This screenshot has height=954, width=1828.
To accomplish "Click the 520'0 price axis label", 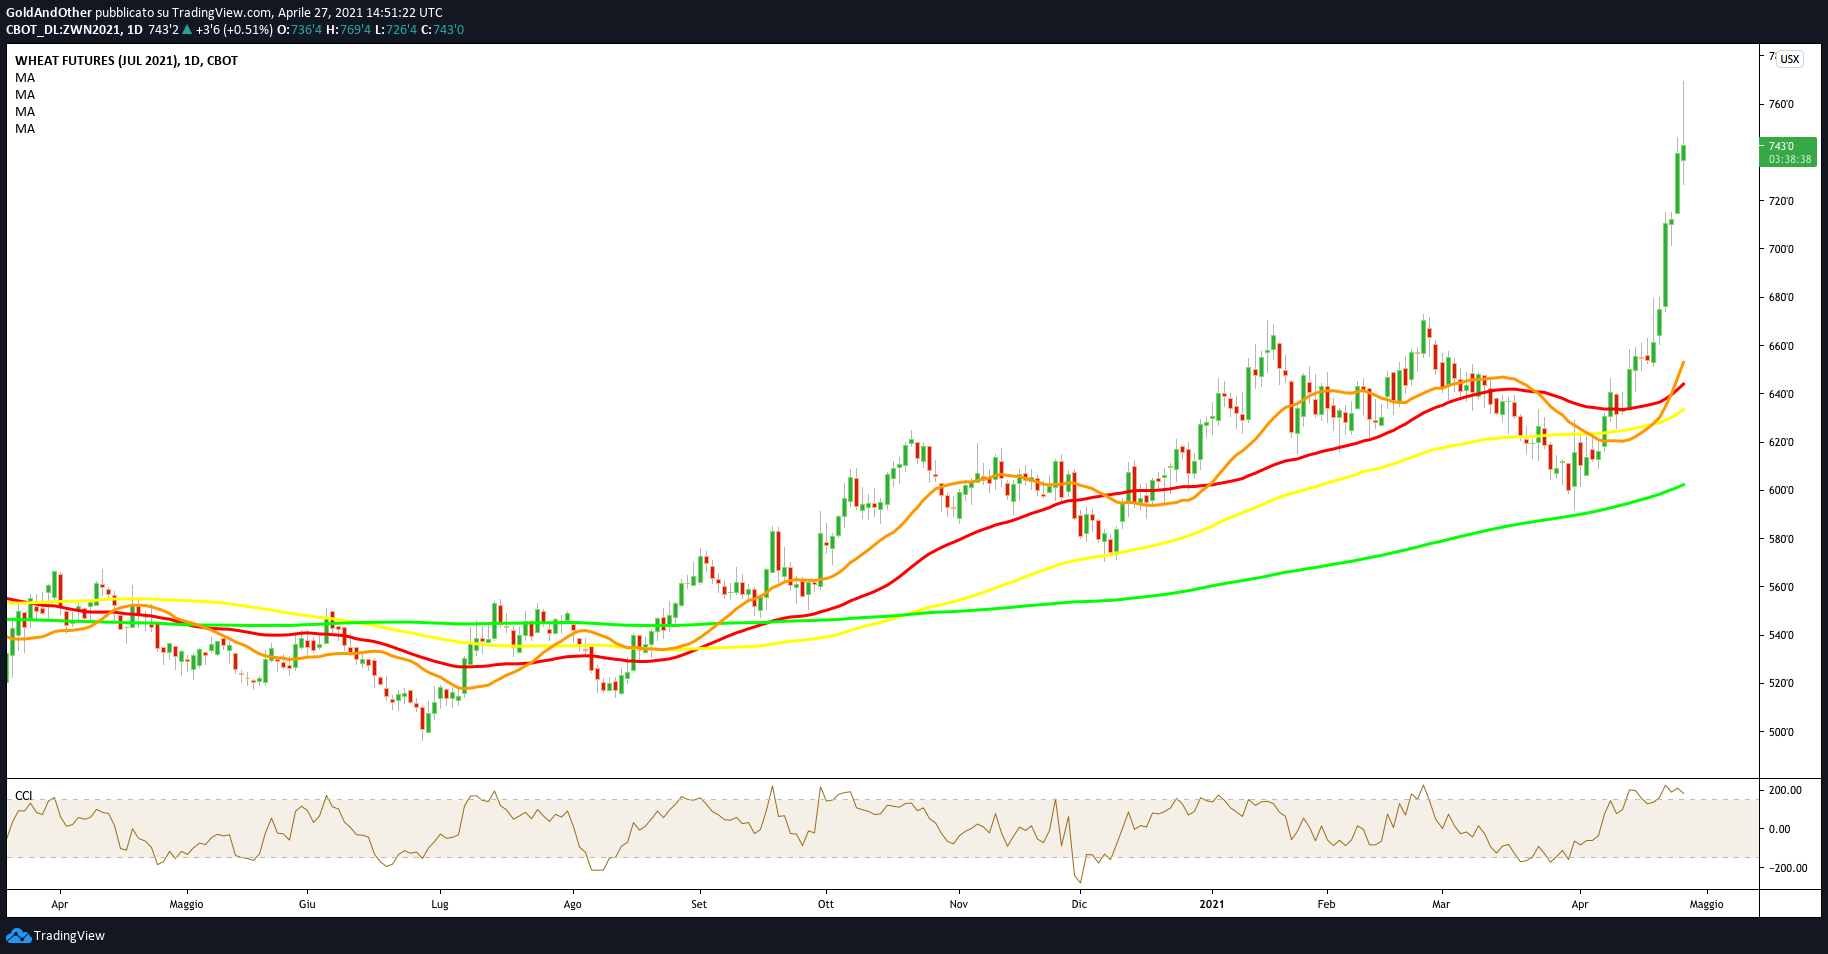I will pyautogui.click(x=1781, y=683).
